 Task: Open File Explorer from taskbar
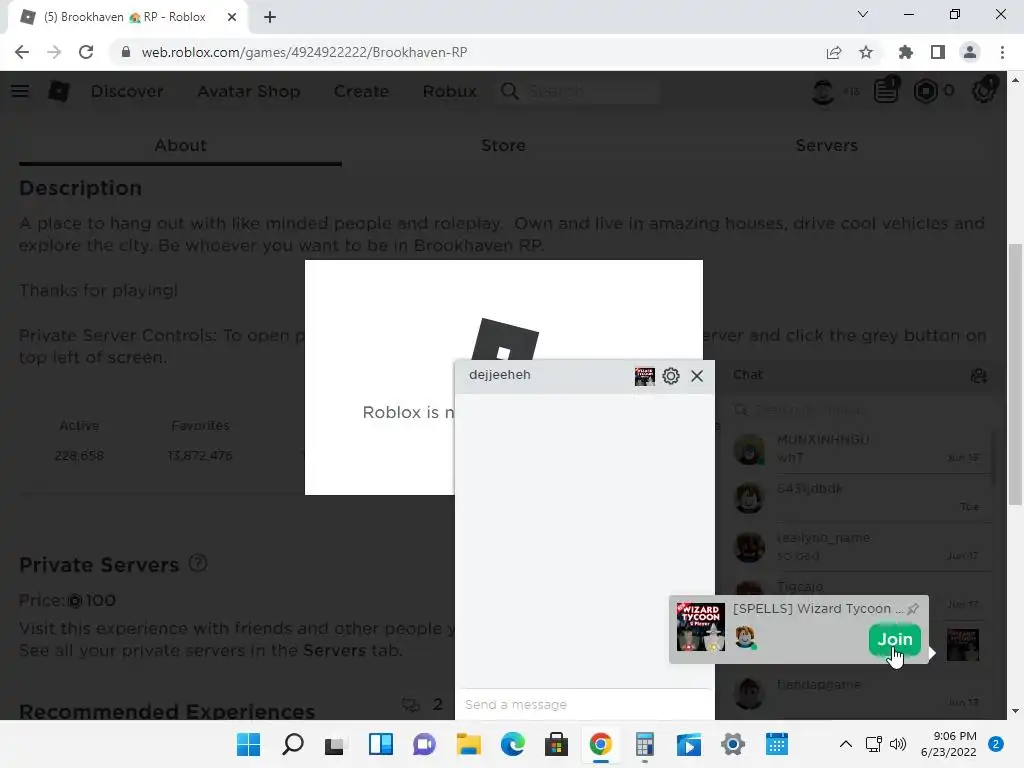point(468,744)
